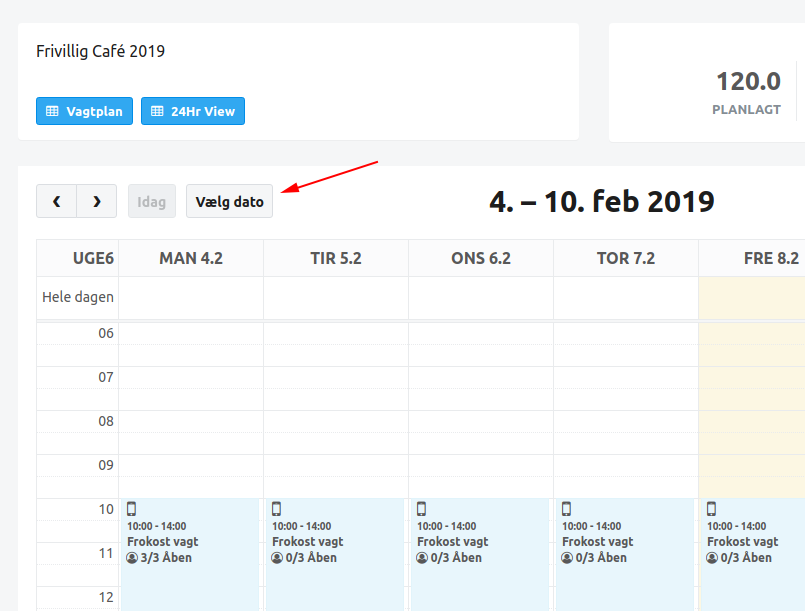Click the empty 08 slot on Tuesday
Screen dimensions: 805x611
tap(336, 421)
